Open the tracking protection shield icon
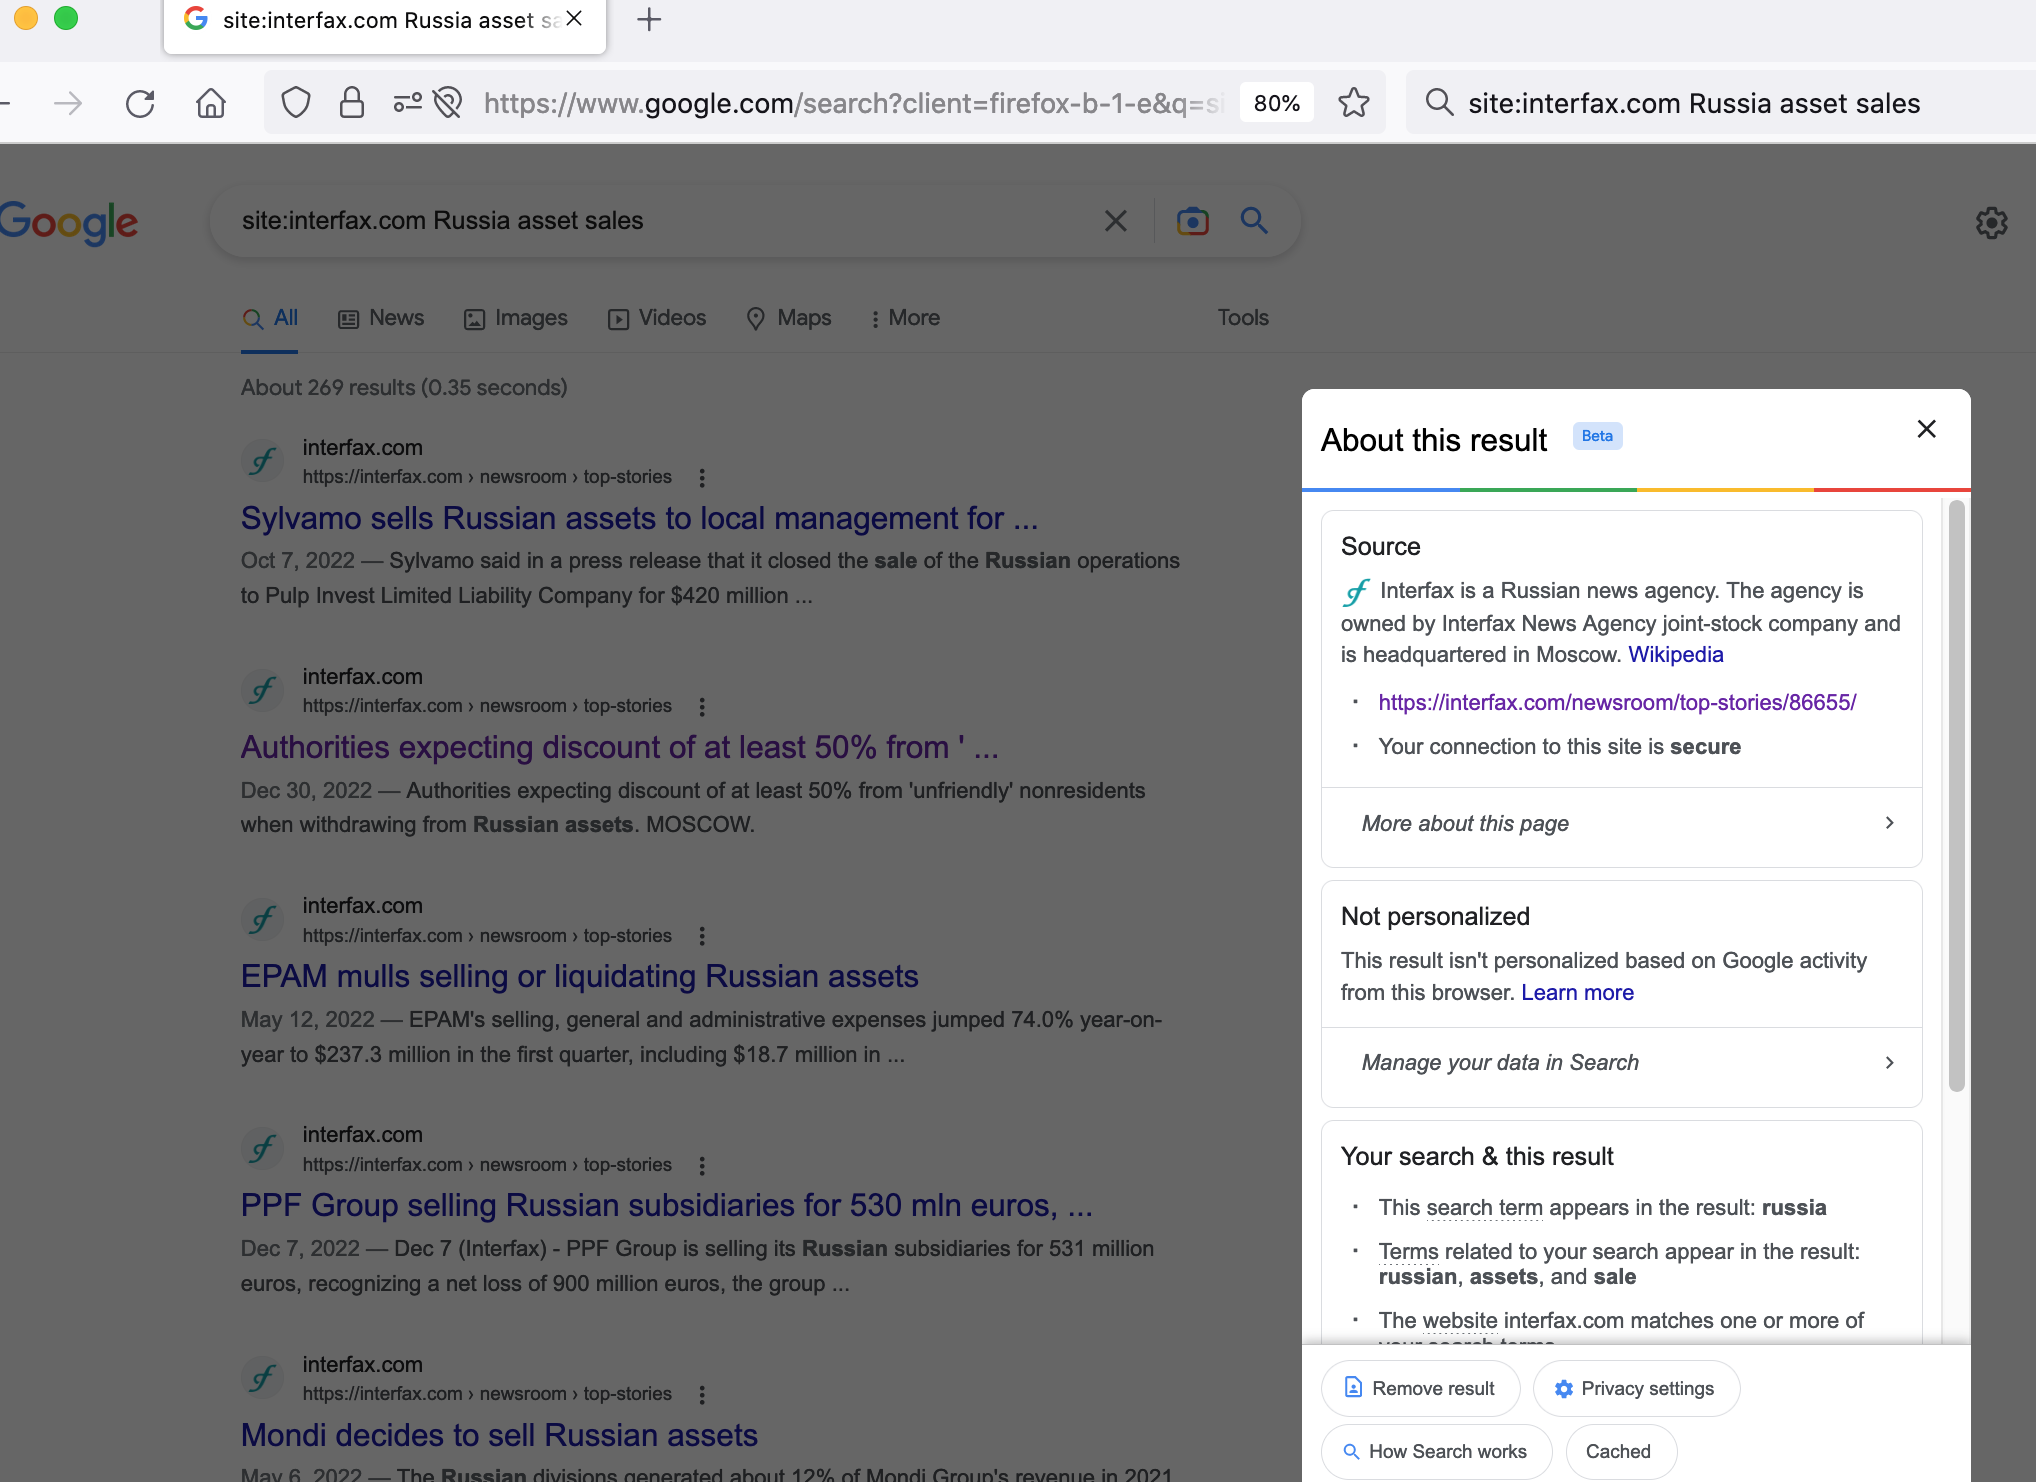 click(x=296, y=103)
